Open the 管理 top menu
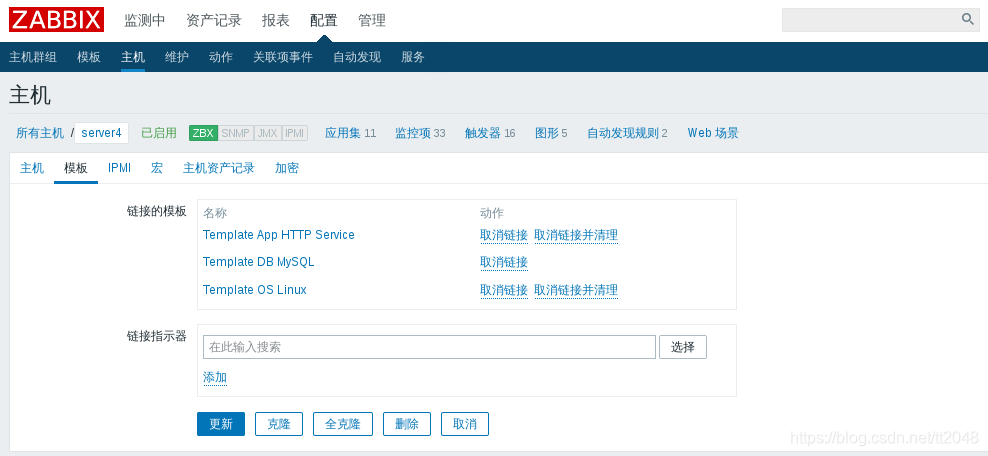 coord(372,20)
